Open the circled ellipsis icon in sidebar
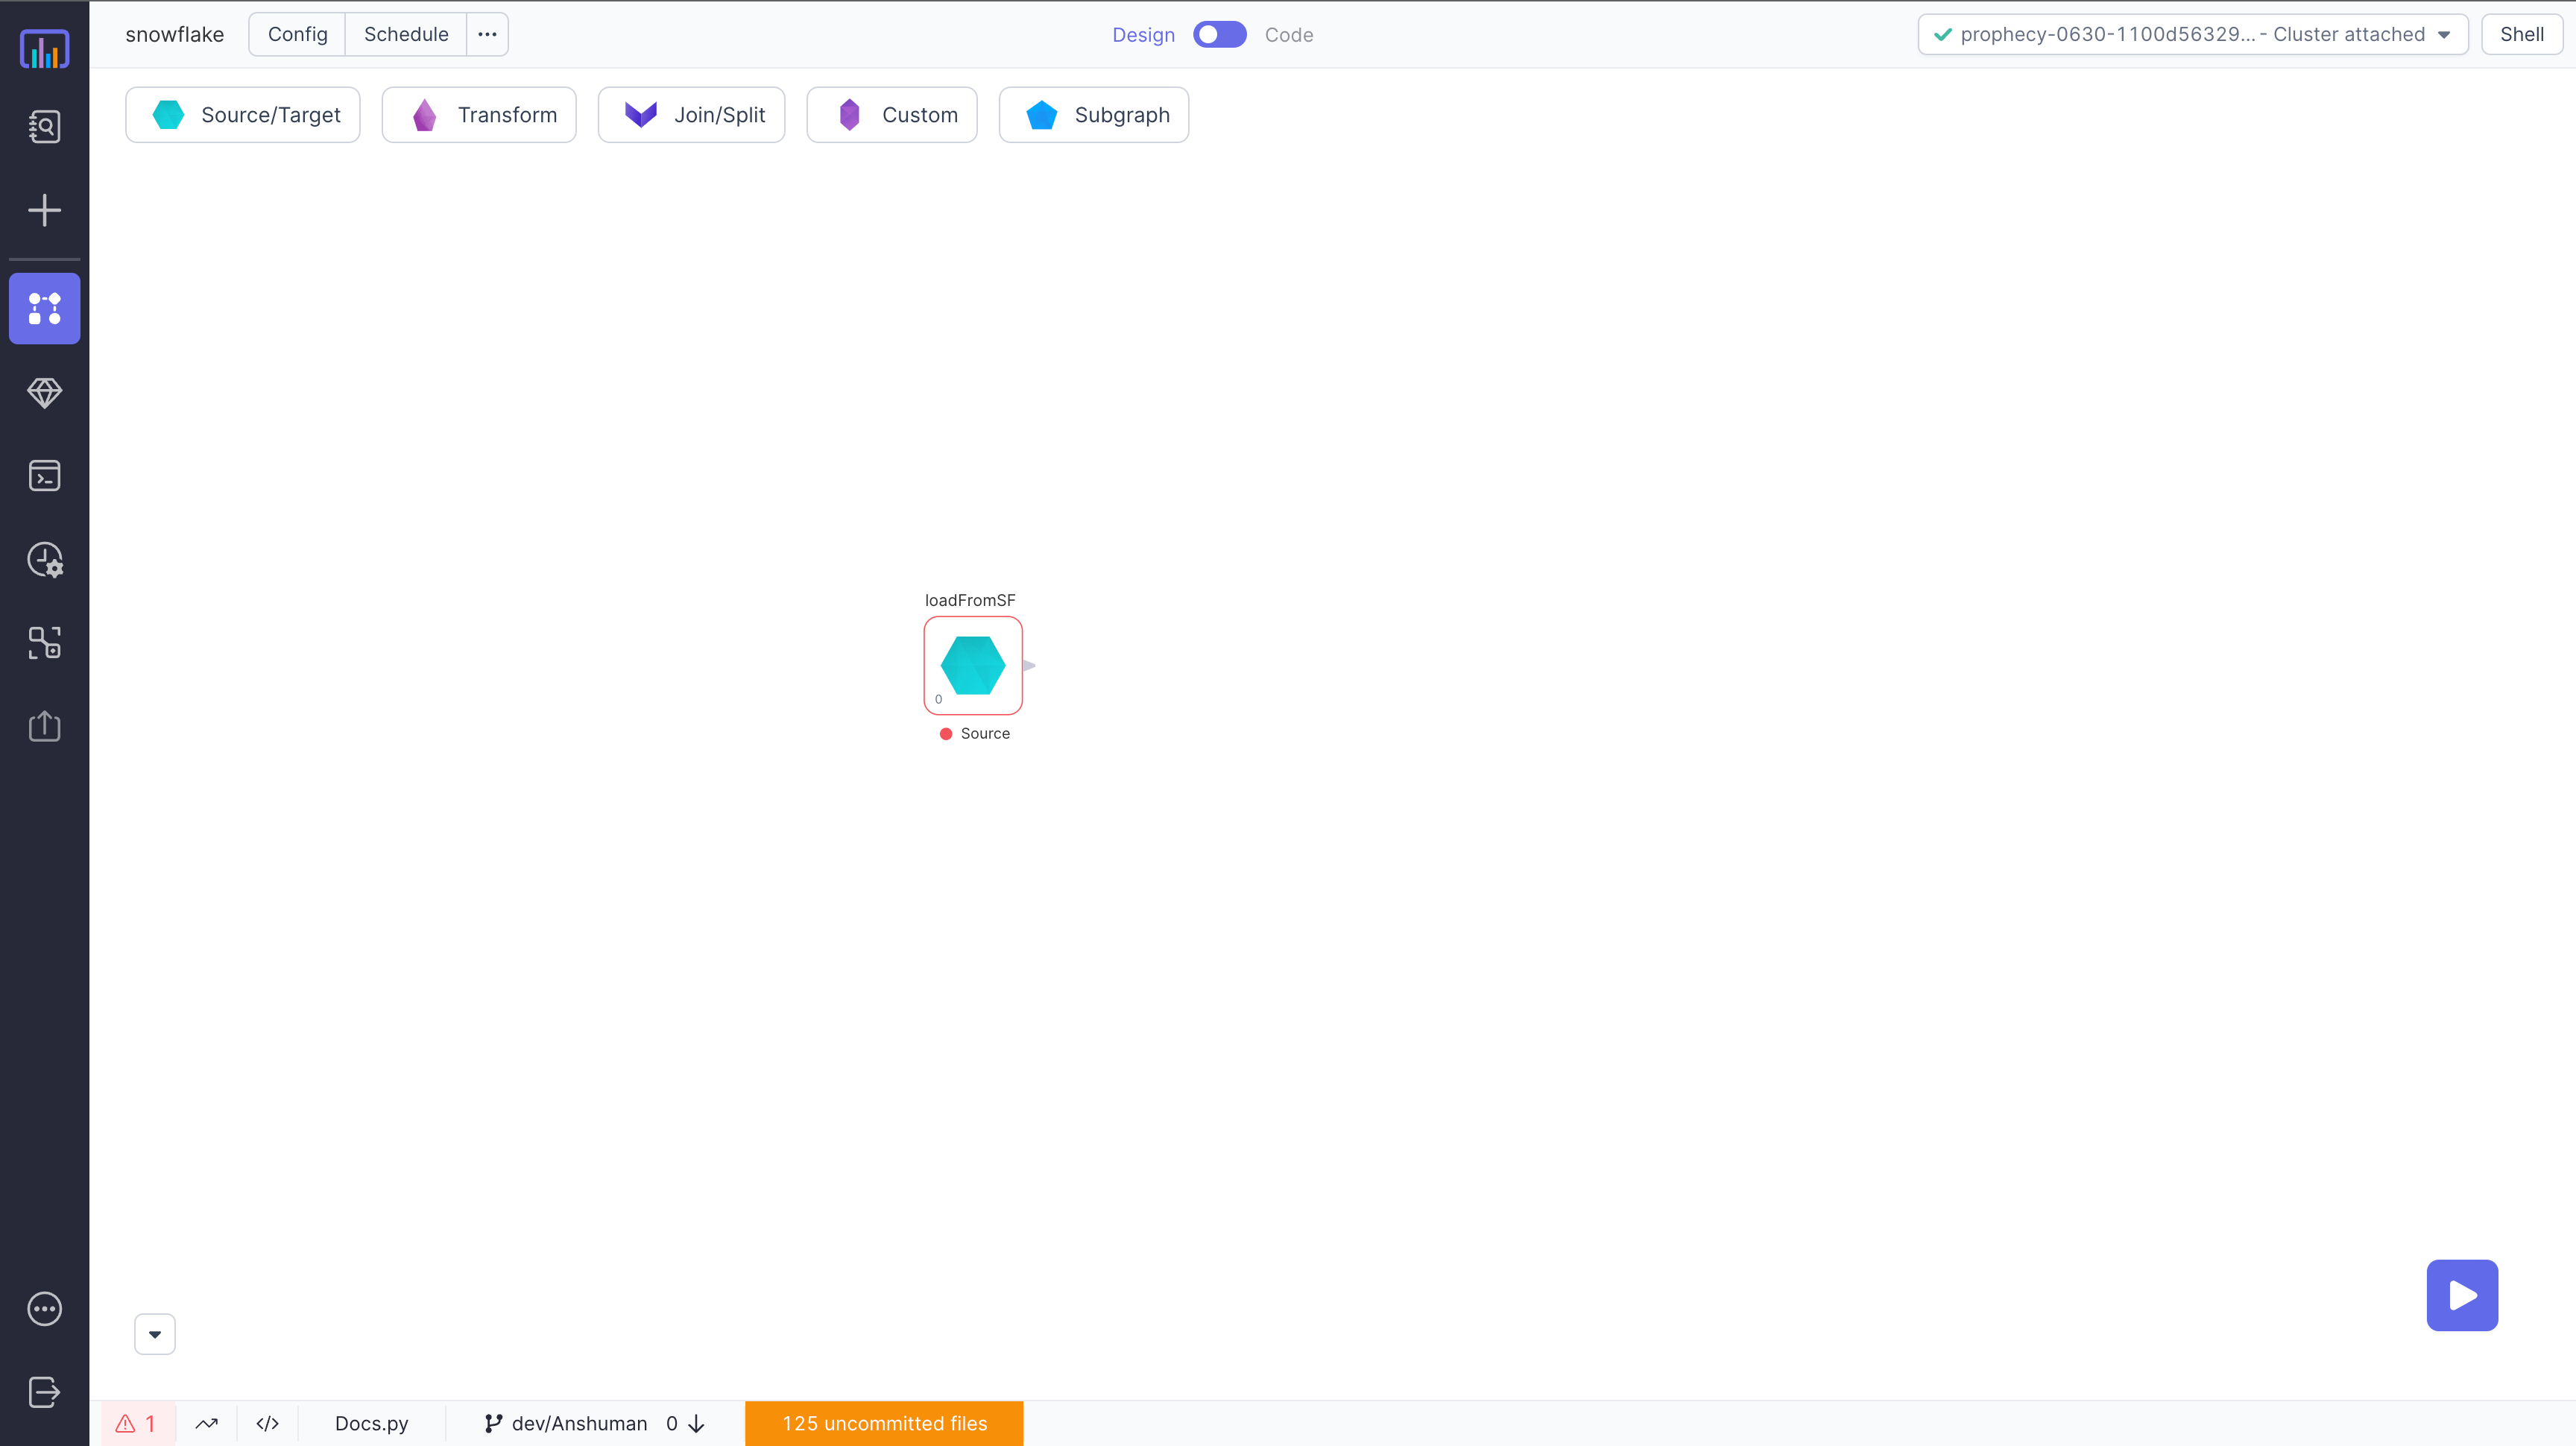Screen dimensions: 2576x1446 (x=44, y=1309)
